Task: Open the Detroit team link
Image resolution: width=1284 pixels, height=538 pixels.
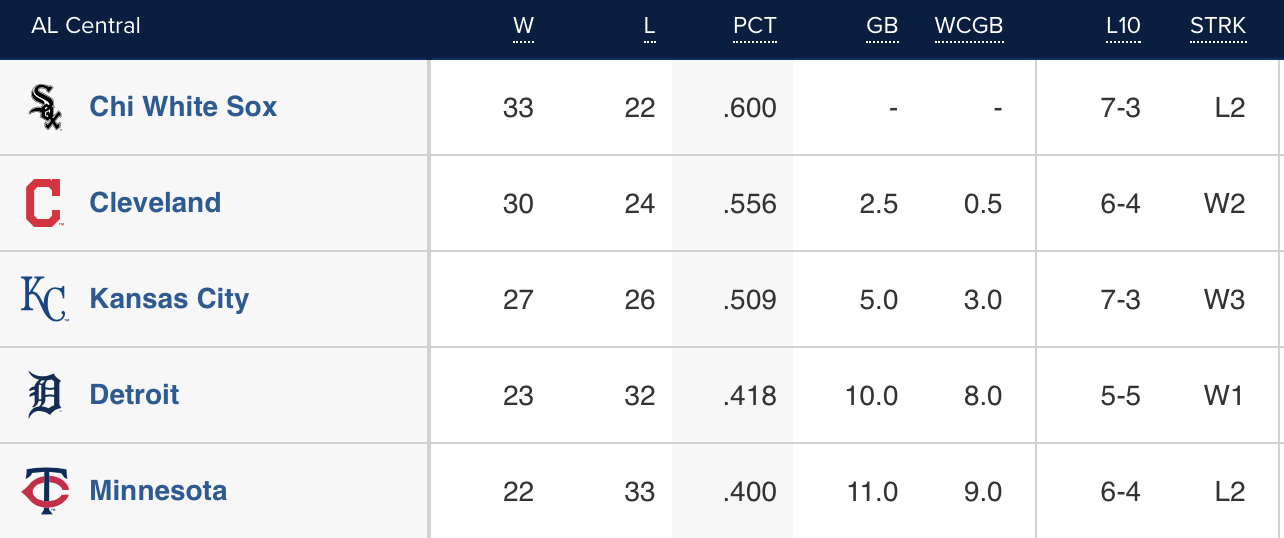Action: tap(134, 395)
